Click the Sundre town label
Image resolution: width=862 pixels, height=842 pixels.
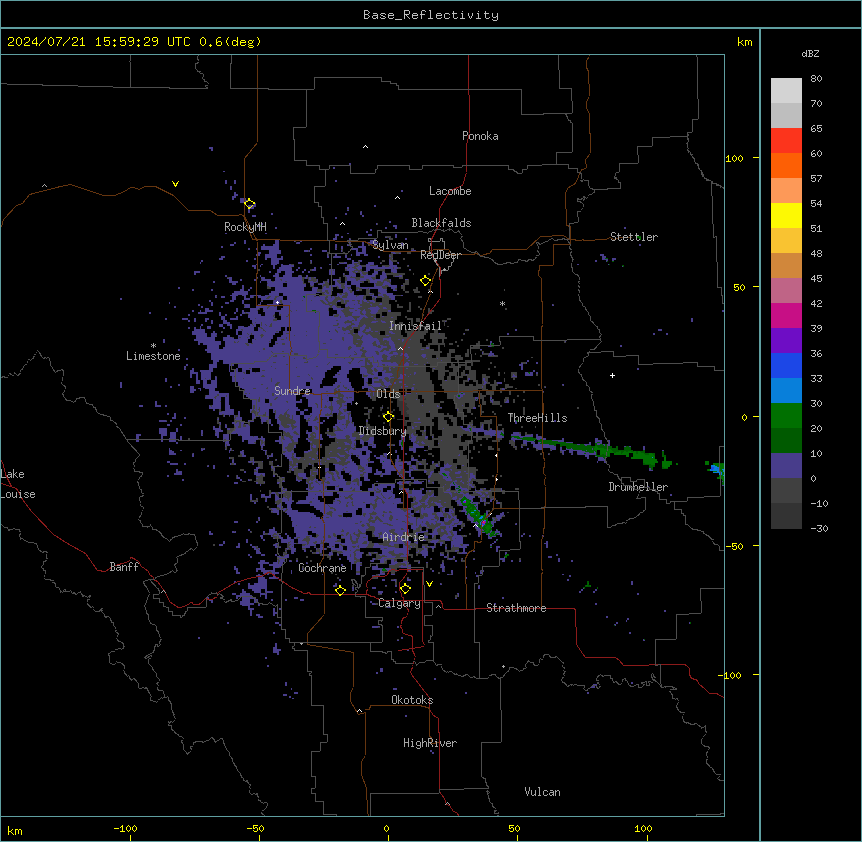click(x=292, y=391)
